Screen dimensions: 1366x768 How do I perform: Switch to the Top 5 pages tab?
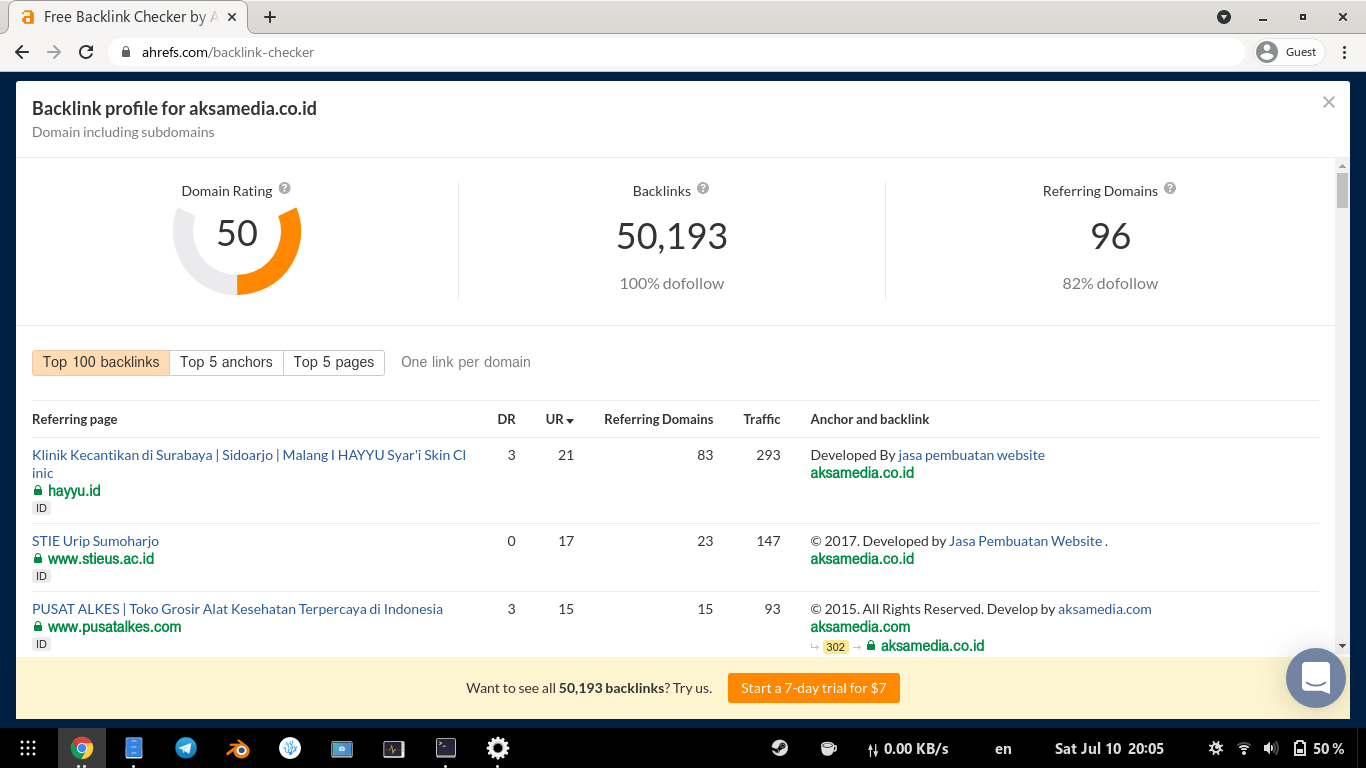[334, 362]
